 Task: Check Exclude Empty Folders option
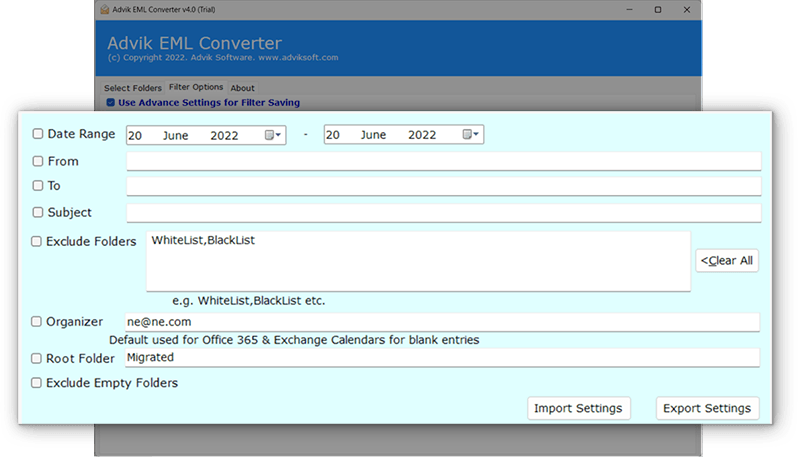pyautogui.click(x=36, y=382)
